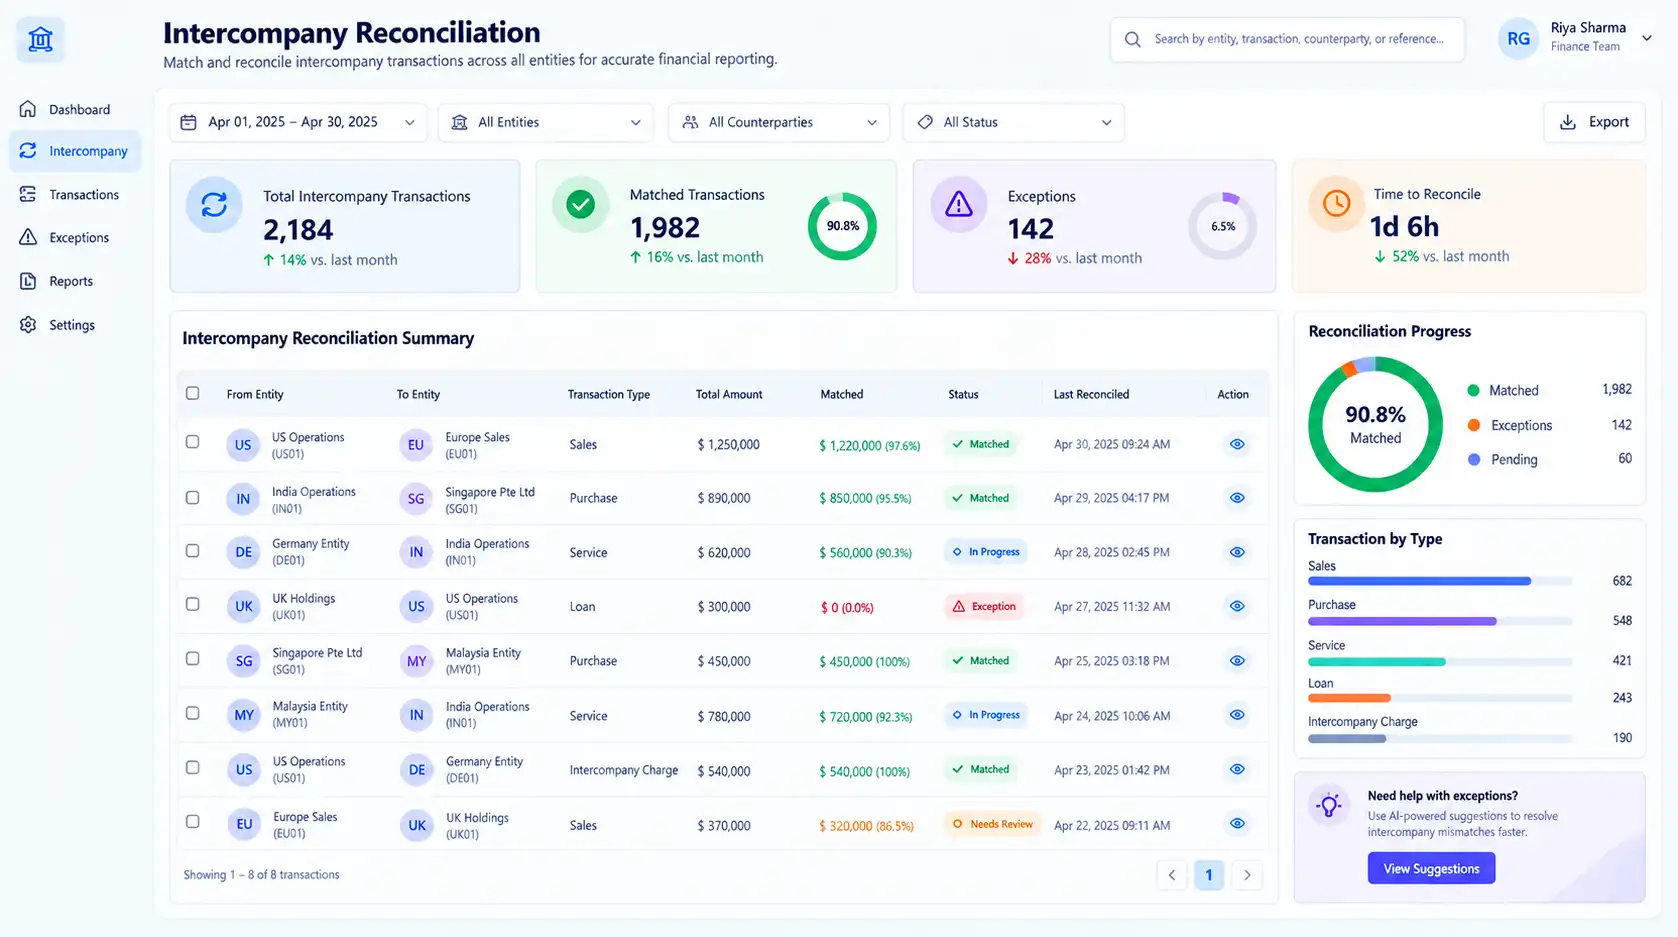Expand the All Entities dropdown

click(x=545, y=122)
